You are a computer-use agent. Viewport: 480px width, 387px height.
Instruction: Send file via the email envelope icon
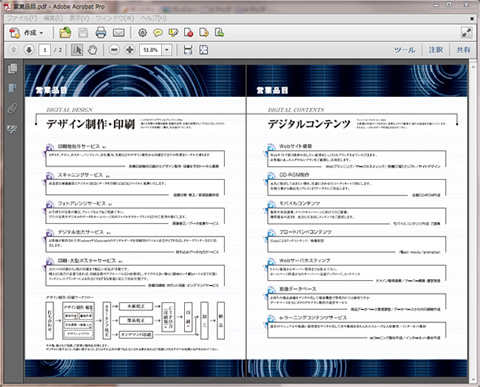point(119,33)
